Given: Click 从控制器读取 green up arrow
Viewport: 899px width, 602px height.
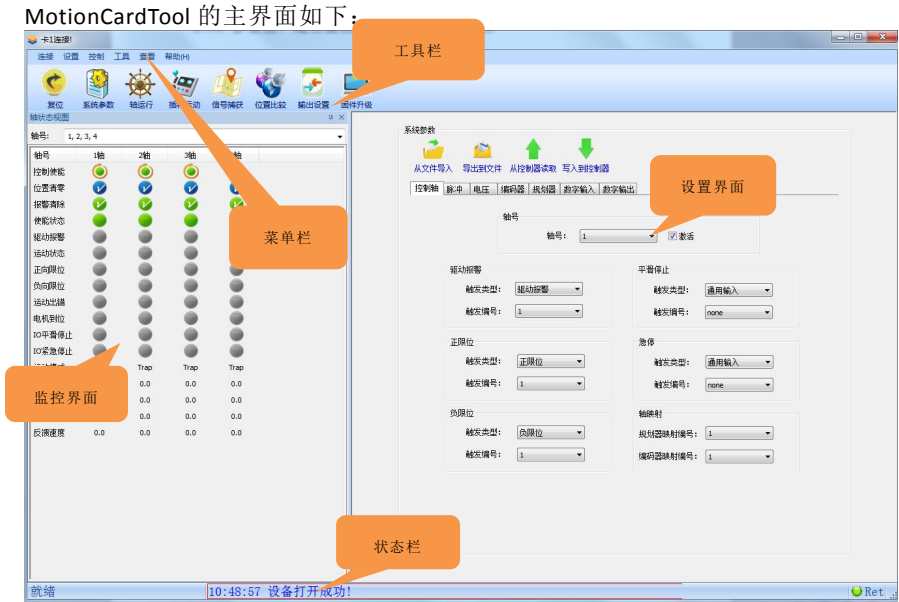Looking at the screenshot, I should [533, 151].
